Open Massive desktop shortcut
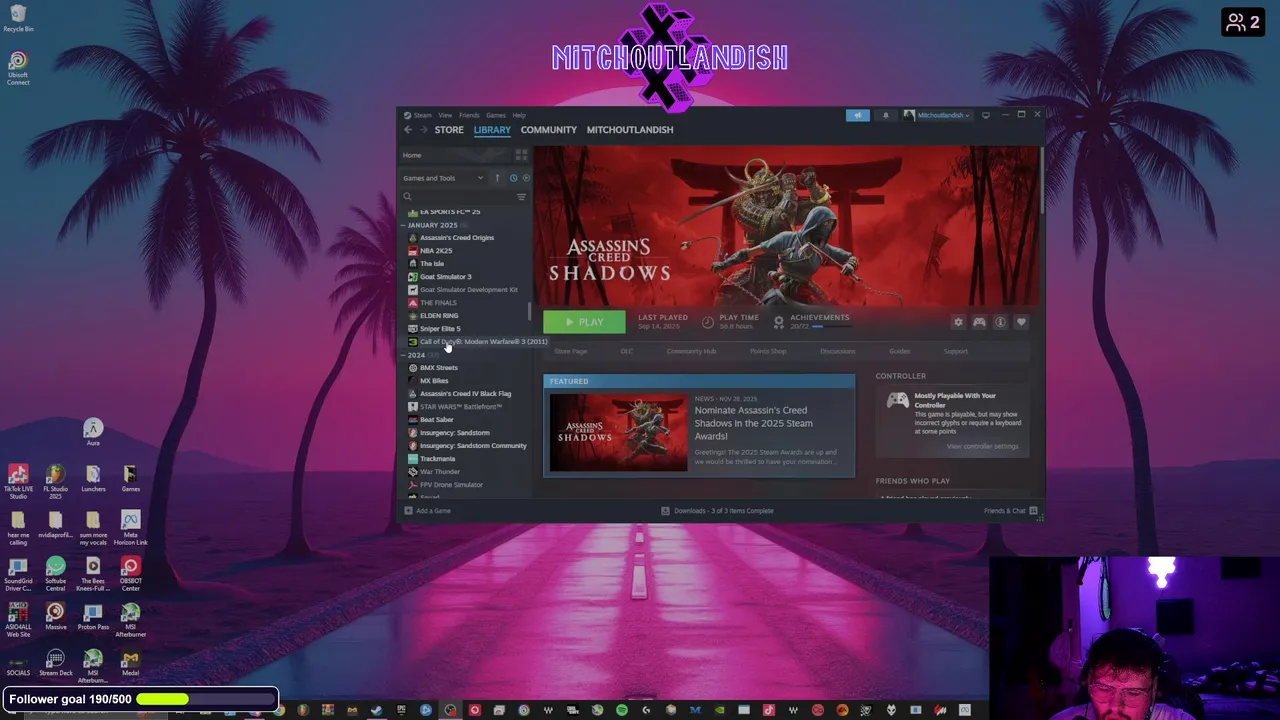The width and height of the screenshot is (1280, 720). (55, 617)
